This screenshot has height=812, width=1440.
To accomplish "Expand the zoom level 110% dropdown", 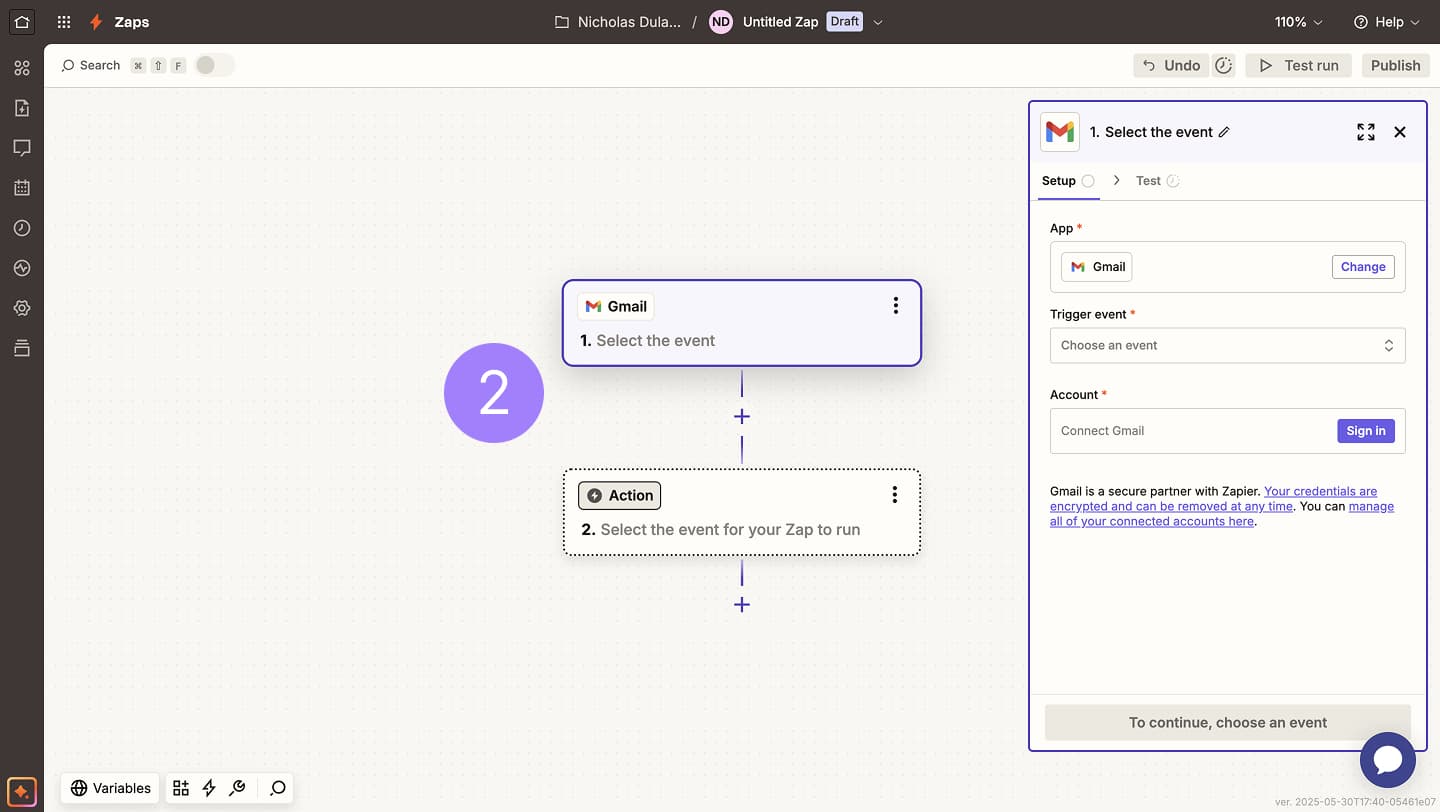I will coord(1298,22).
